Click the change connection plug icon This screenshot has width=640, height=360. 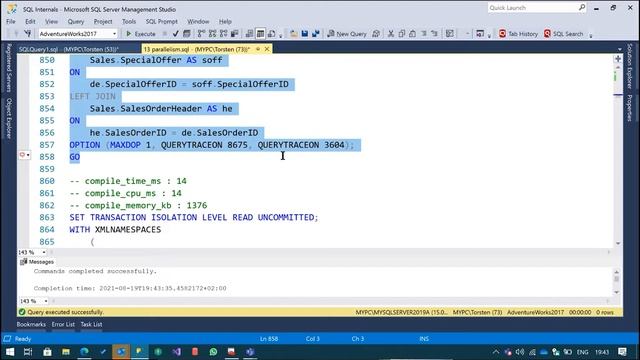[x=28, y=33]
